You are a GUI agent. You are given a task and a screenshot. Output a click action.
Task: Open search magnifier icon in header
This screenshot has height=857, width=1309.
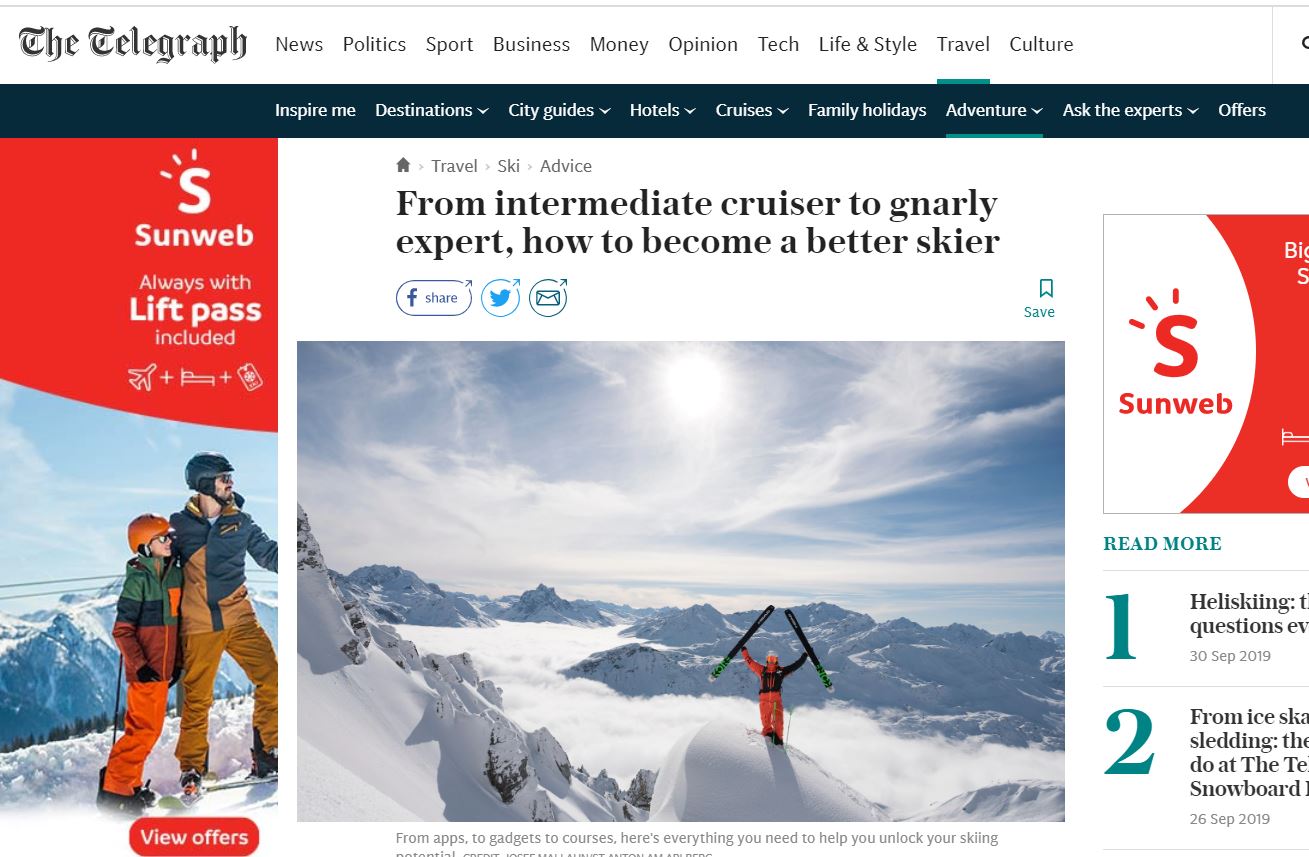point(1304,44)
